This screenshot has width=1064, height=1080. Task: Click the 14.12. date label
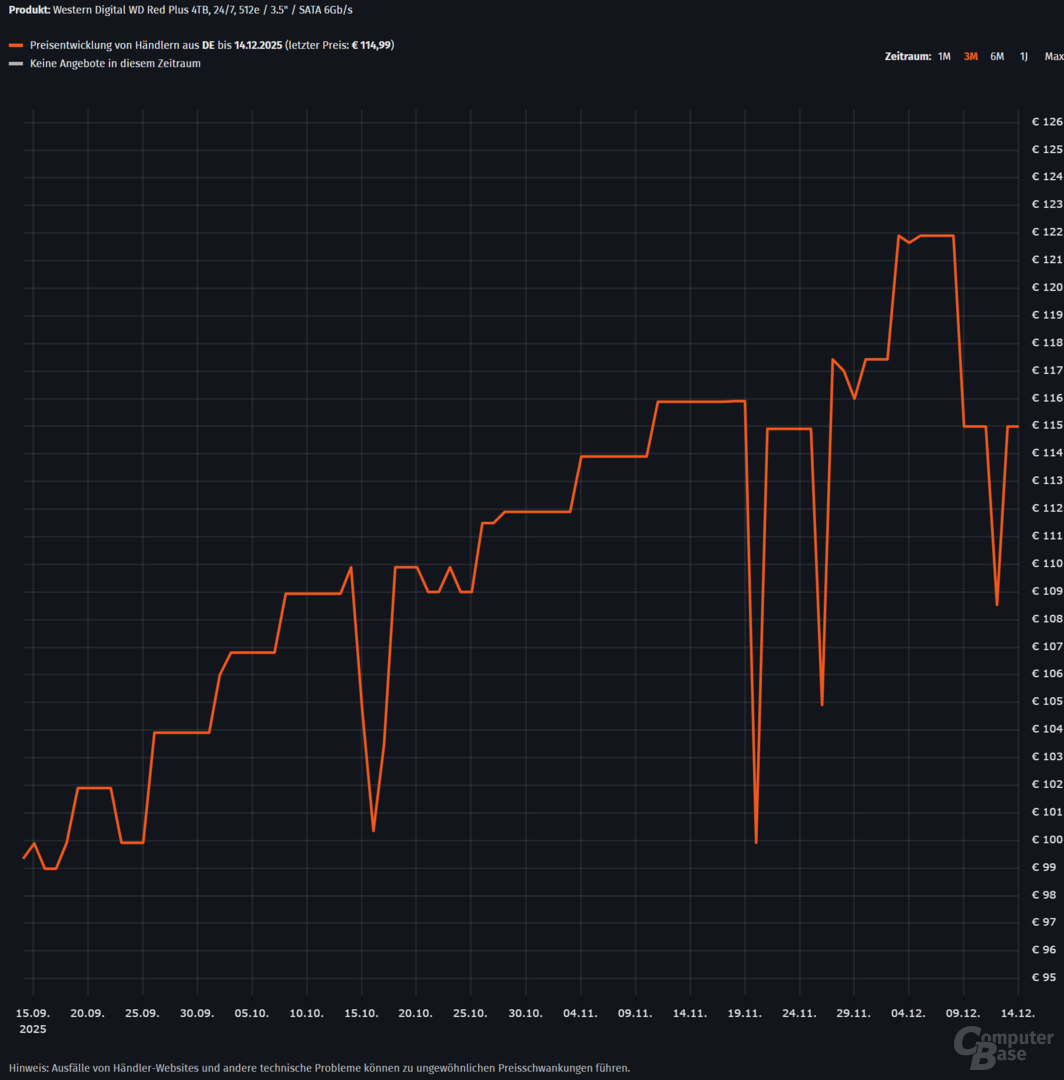(x=1017, y=1013)
